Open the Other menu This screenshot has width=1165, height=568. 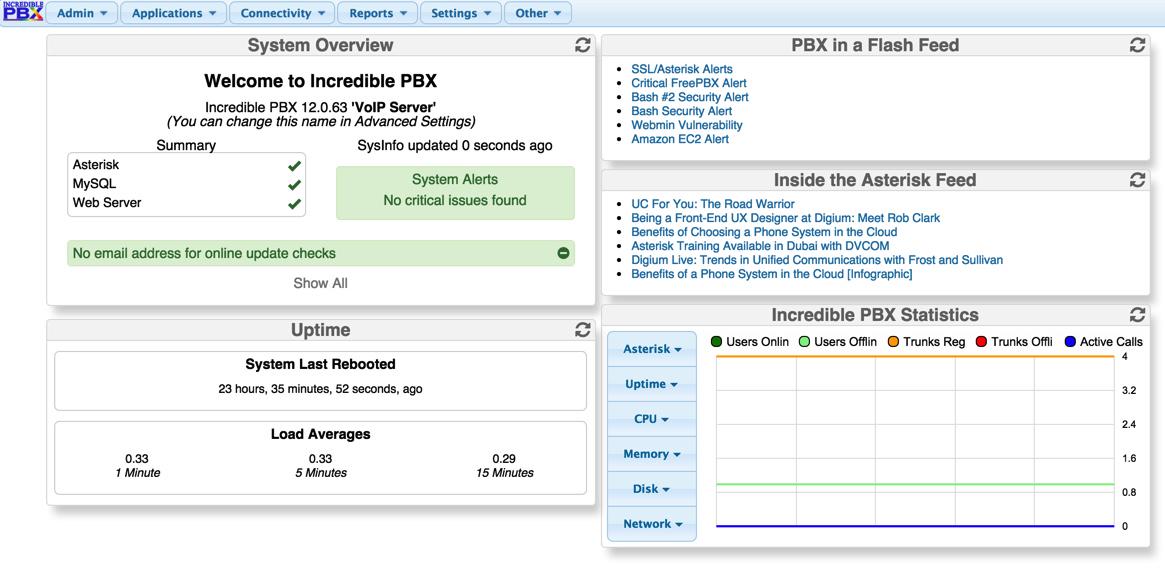(x=538, y=13)
